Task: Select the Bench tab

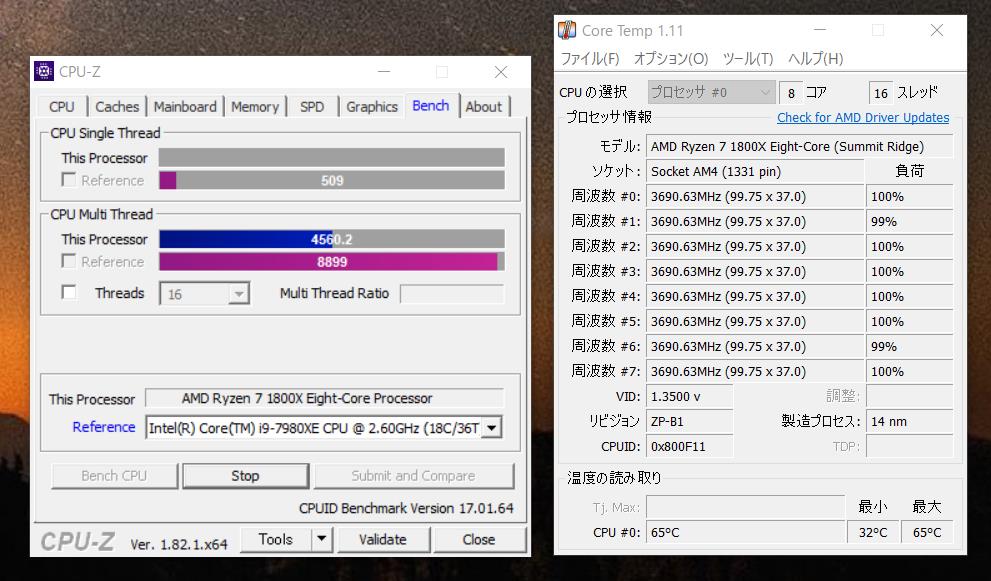Action: [x=430, y=106]
